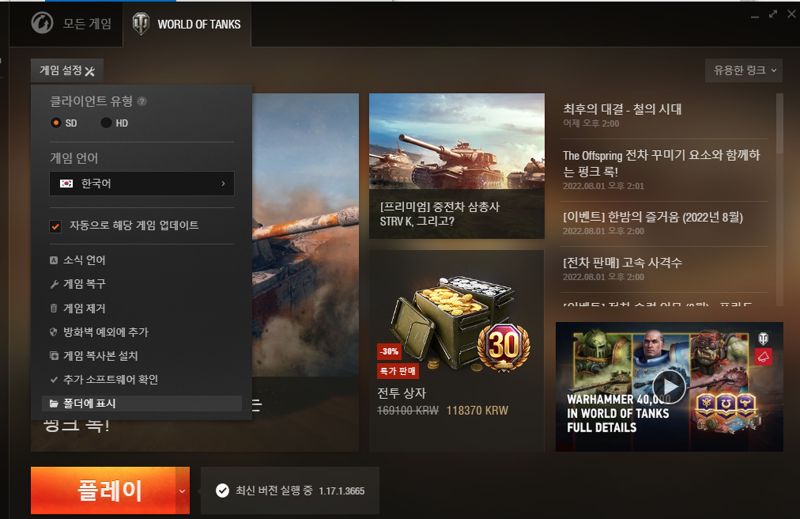The image size is (800, 519).
Task: Click the World of Tanks shield icon
Action: pyautogui.click(x=141, y=23)
